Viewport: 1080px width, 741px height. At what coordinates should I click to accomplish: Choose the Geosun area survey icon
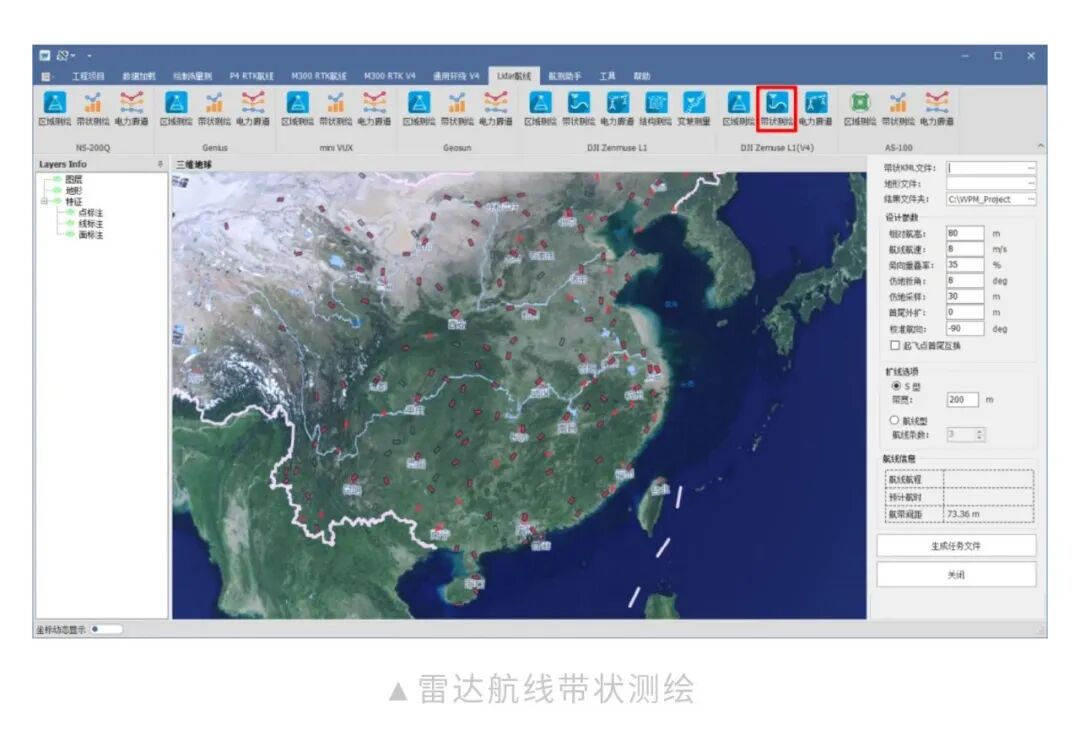pyautogui.click(x=419, y=109)
